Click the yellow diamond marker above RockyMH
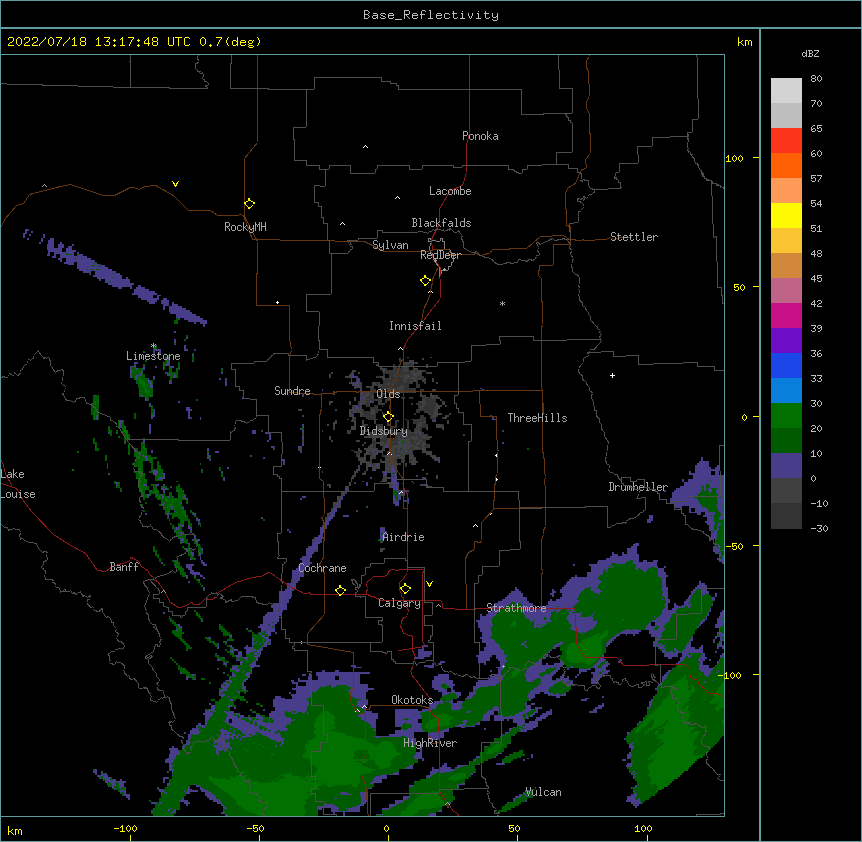This screenshot has height=842, width=862. tap(249, 204)
